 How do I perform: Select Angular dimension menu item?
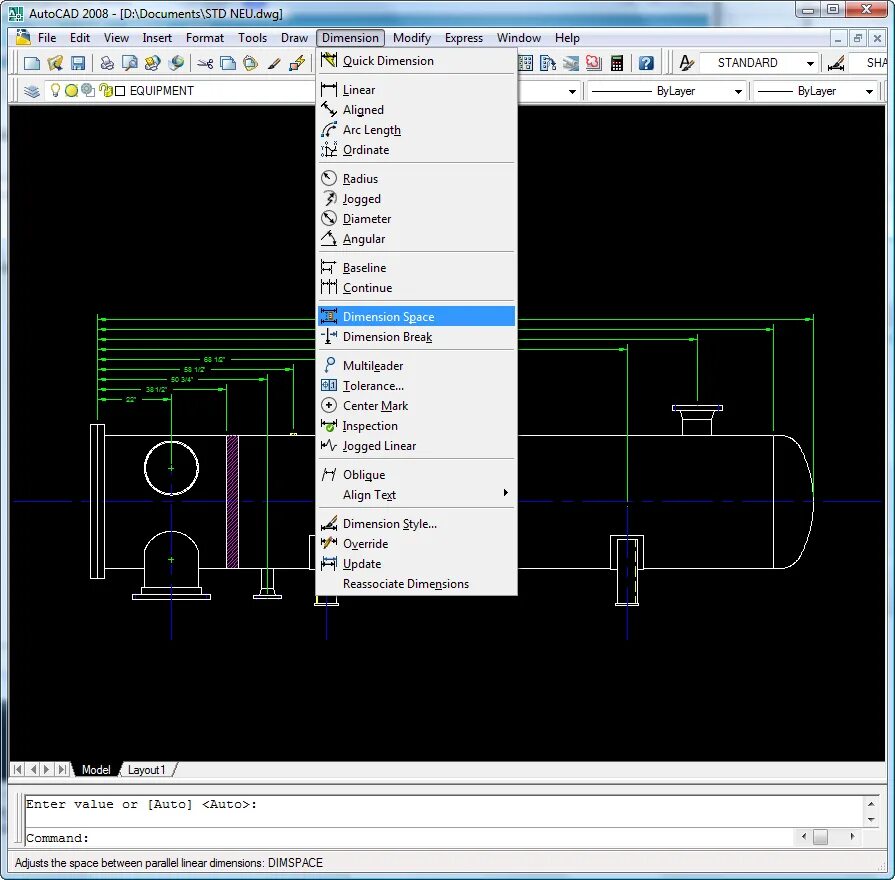tap(417, 239)
